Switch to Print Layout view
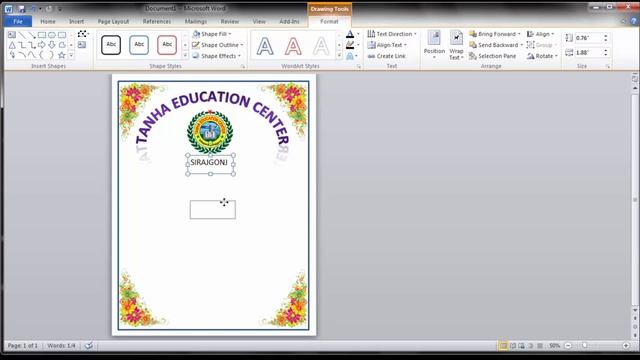The width and height of the screenshot is (640, 360). (503, 346)
